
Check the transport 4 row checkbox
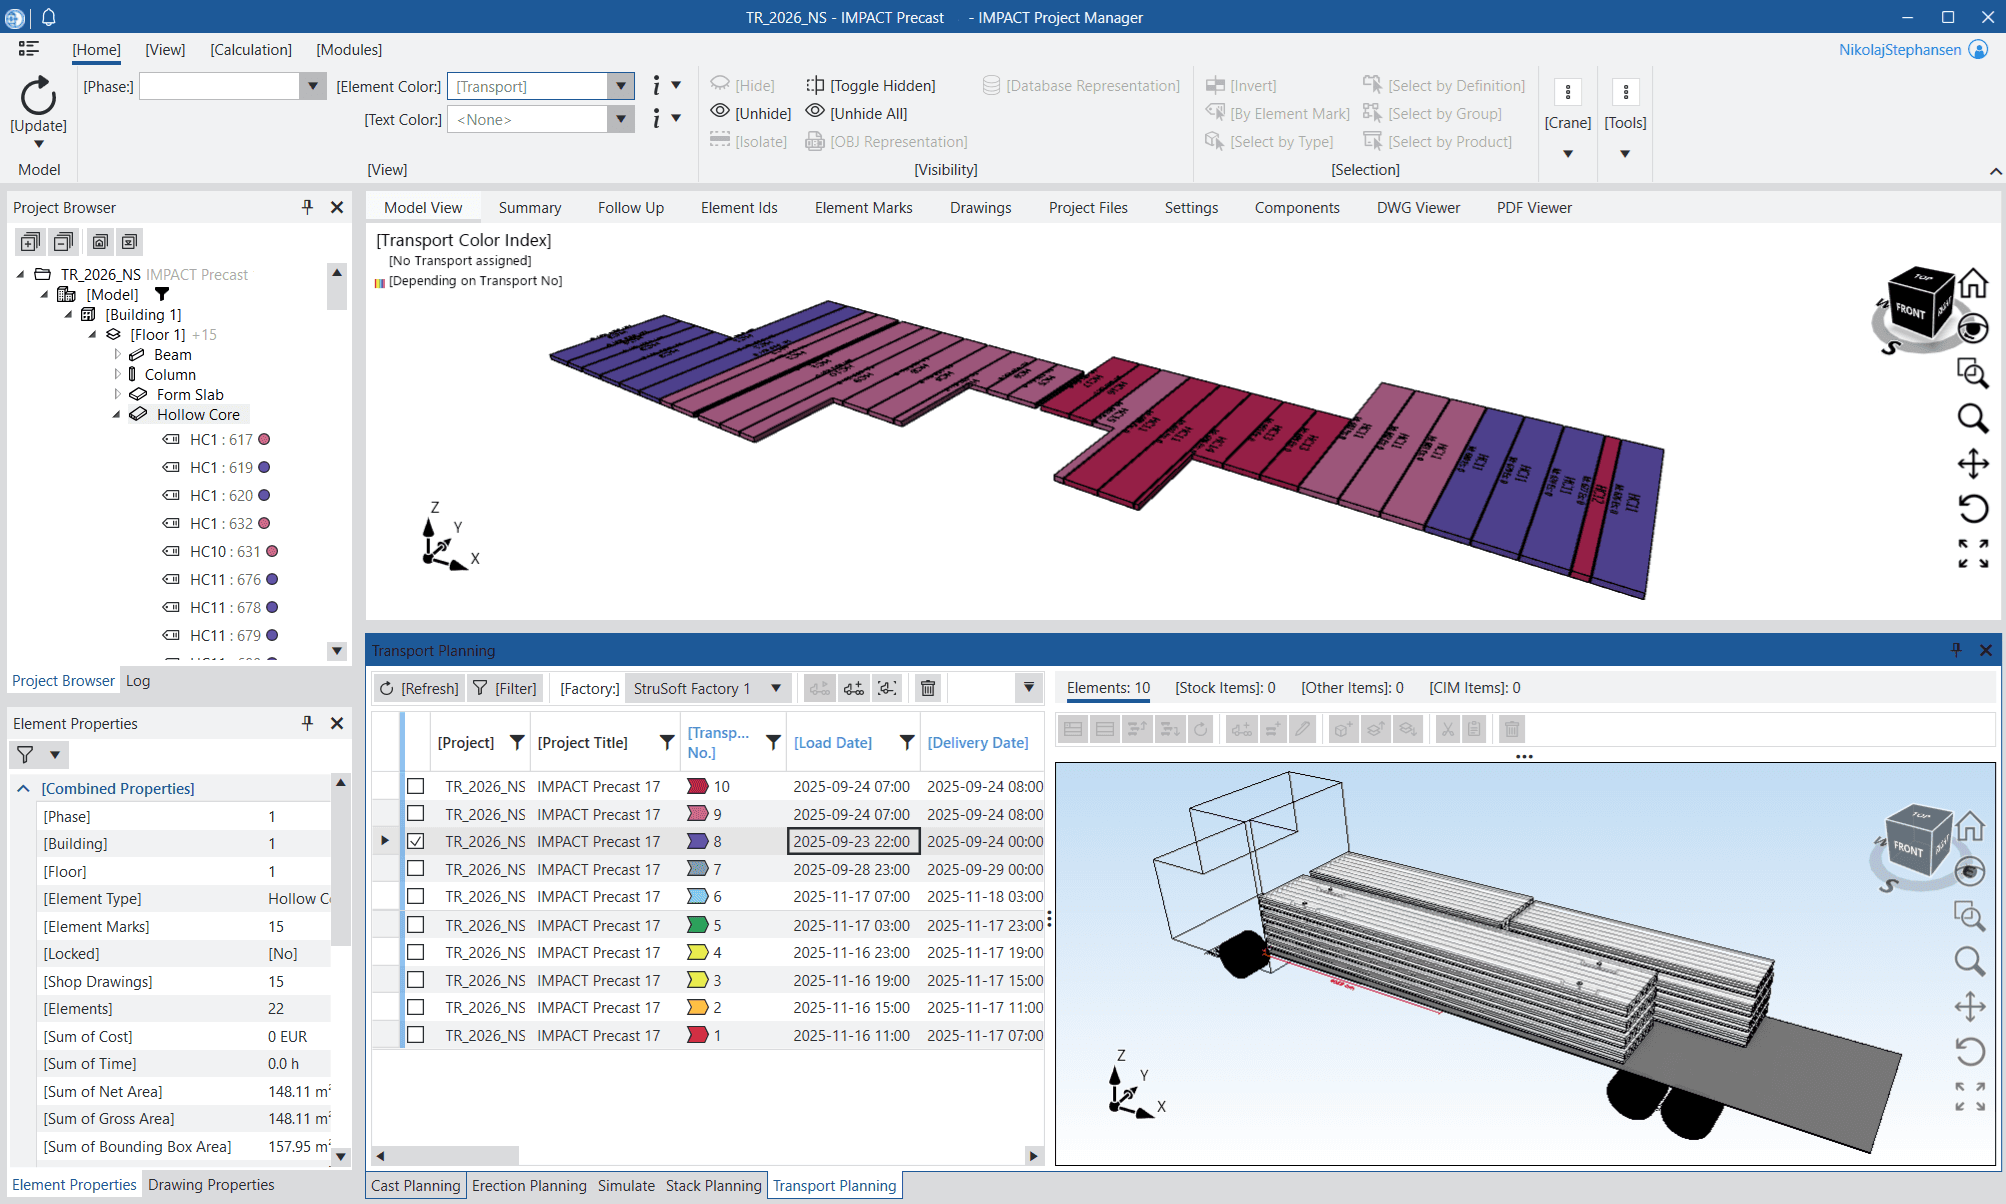416,952
